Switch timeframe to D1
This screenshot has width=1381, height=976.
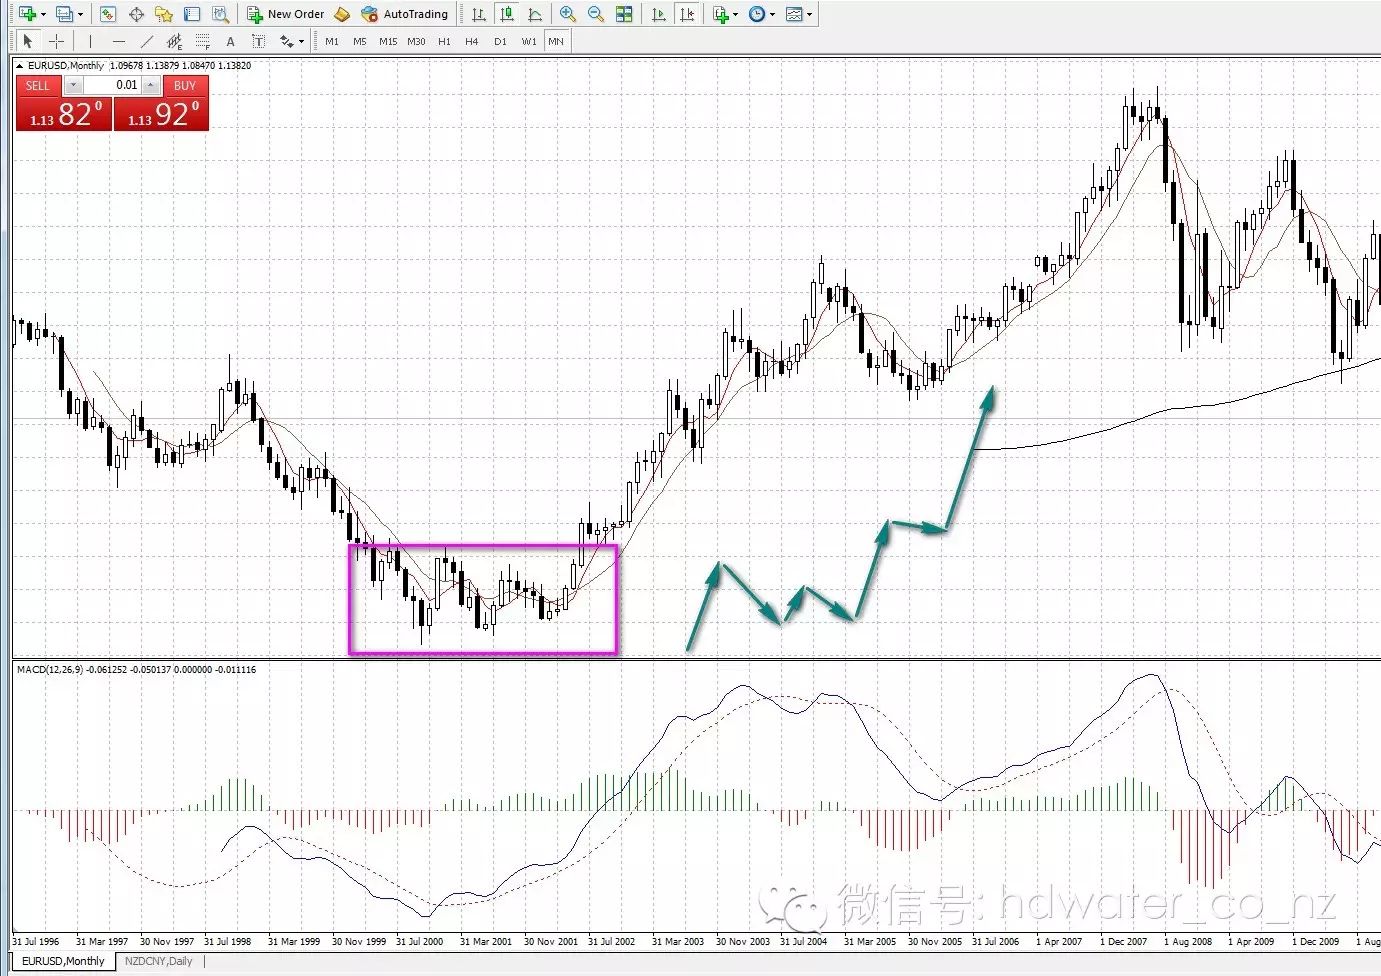point(500,41)
